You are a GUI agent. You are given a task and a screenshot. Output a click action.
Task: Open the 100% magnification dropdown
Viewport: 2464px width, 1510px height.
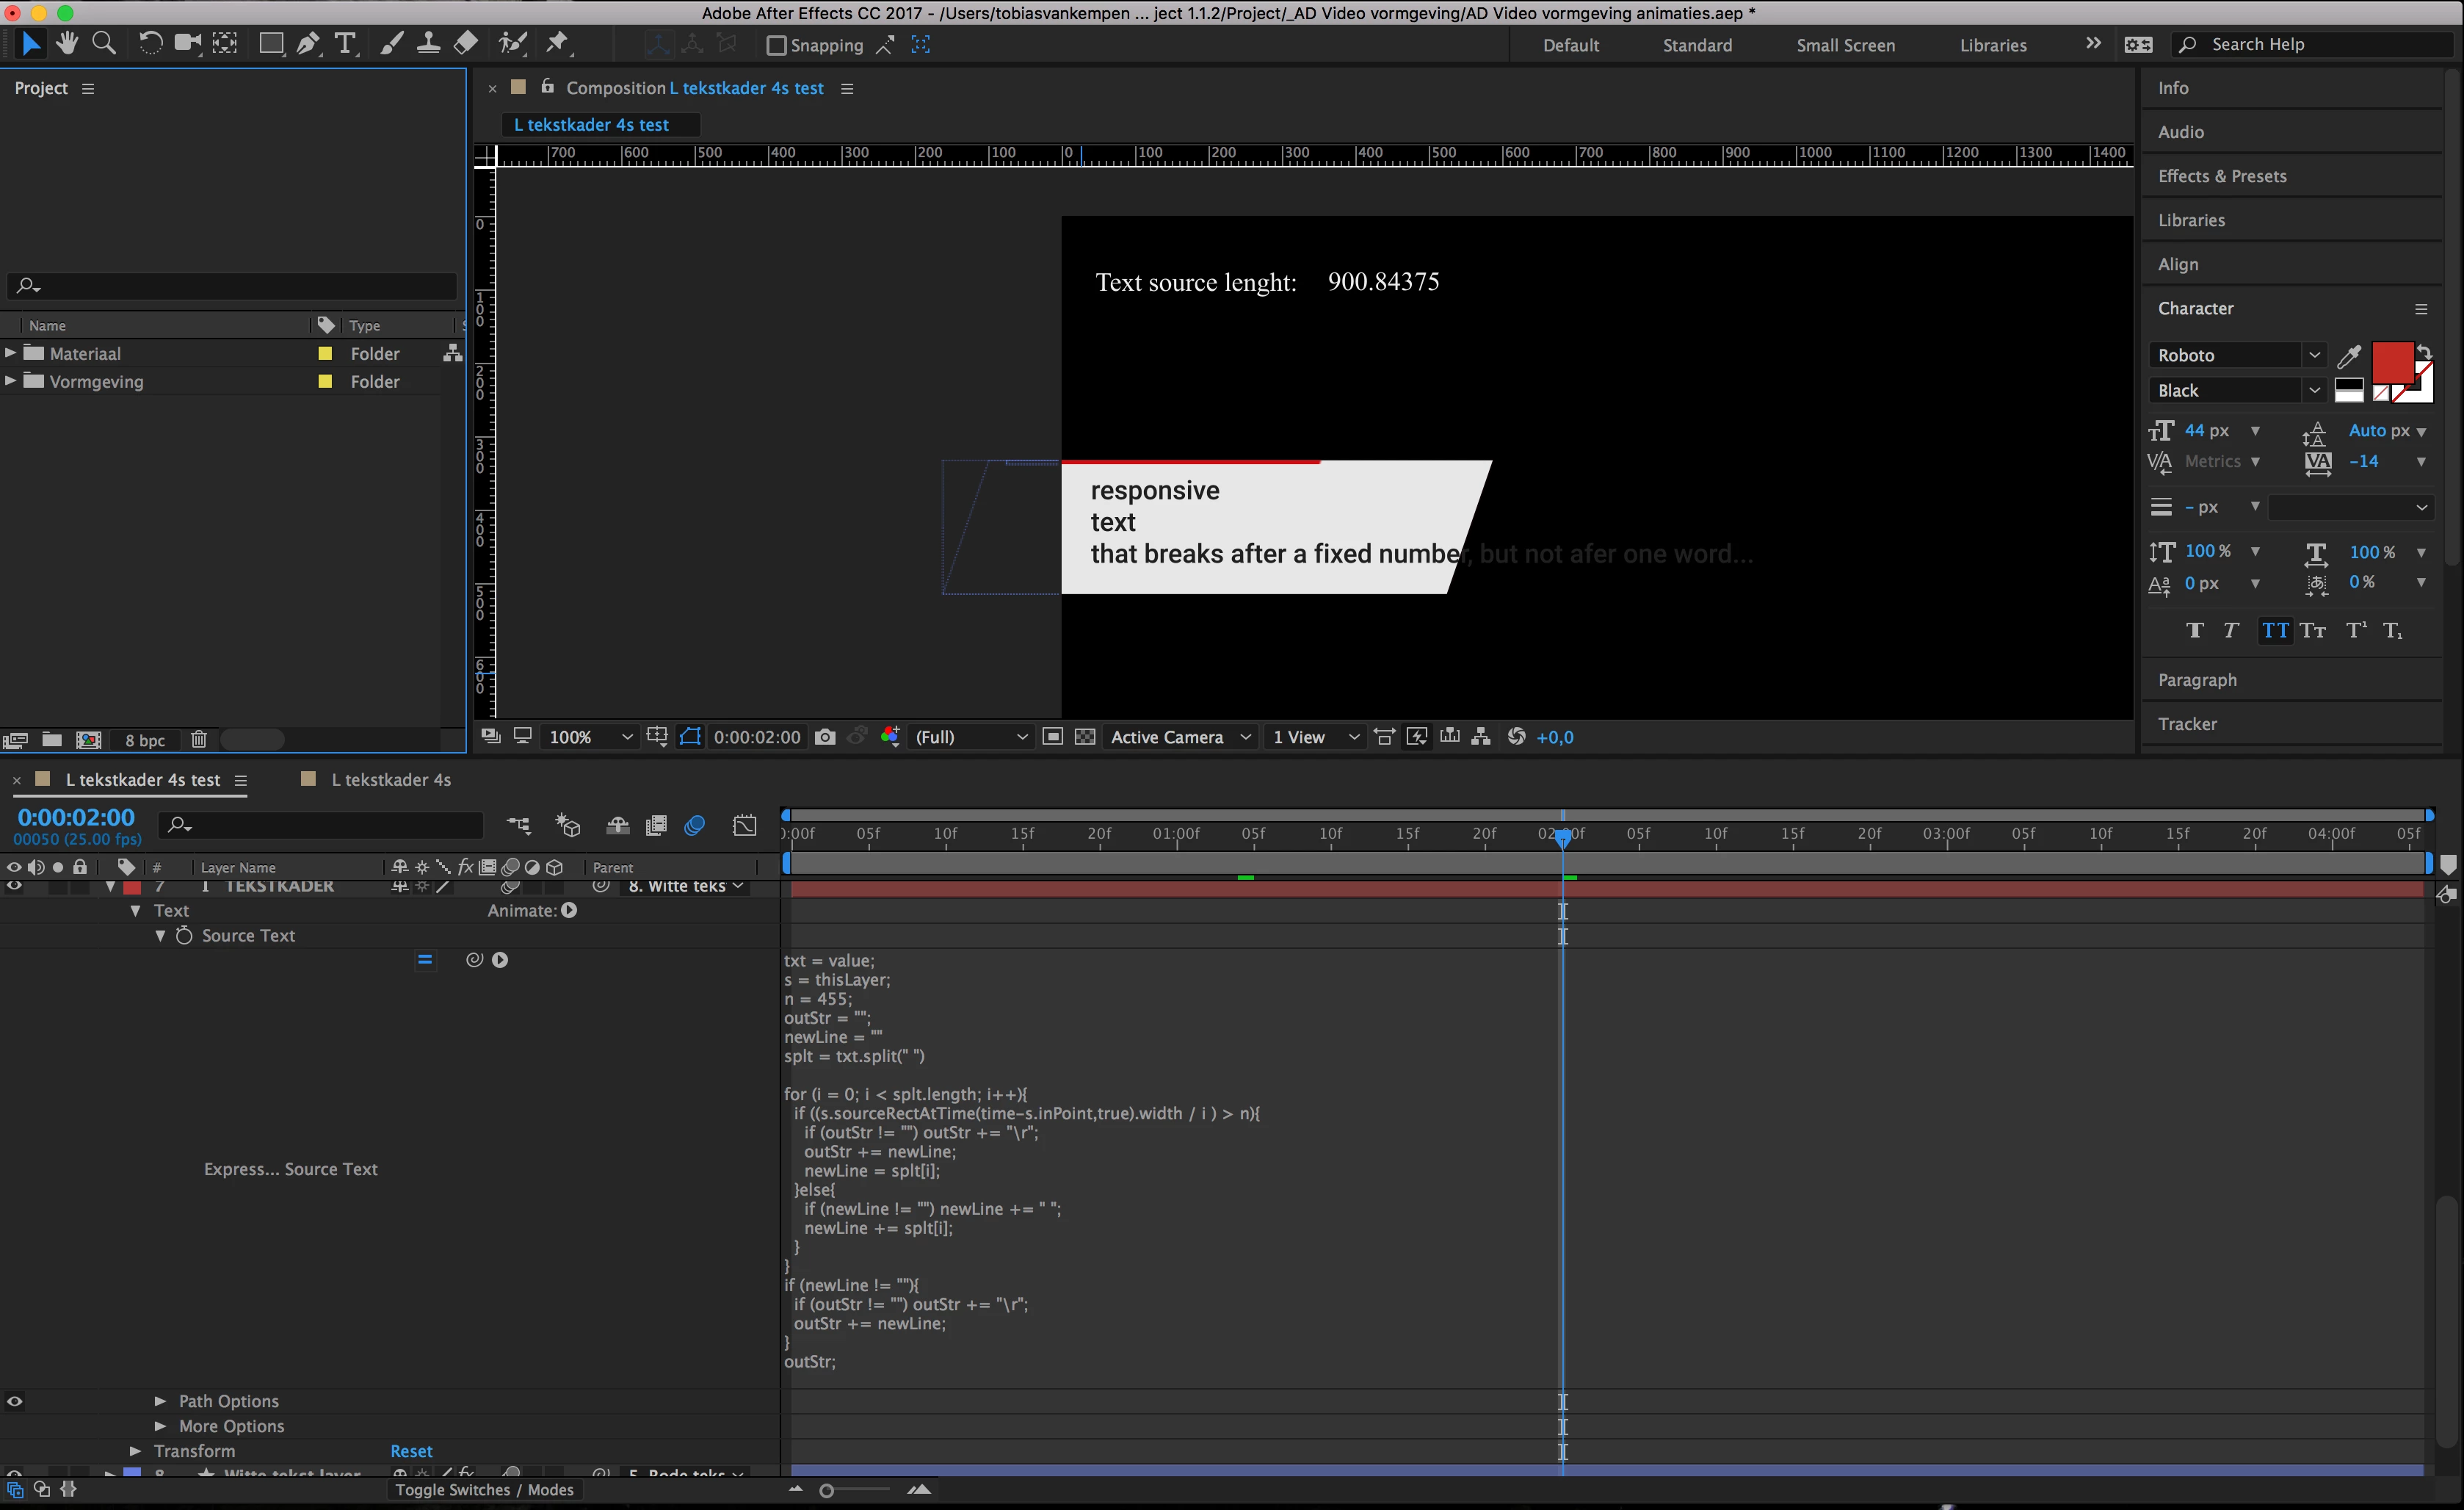pos(590,737)
